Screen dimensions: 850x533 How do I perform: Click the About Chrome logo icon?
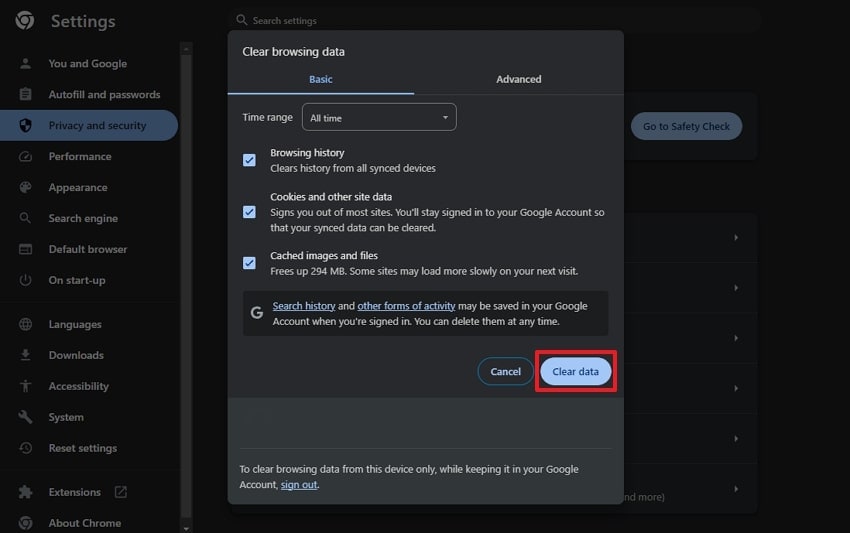point(25,523)
